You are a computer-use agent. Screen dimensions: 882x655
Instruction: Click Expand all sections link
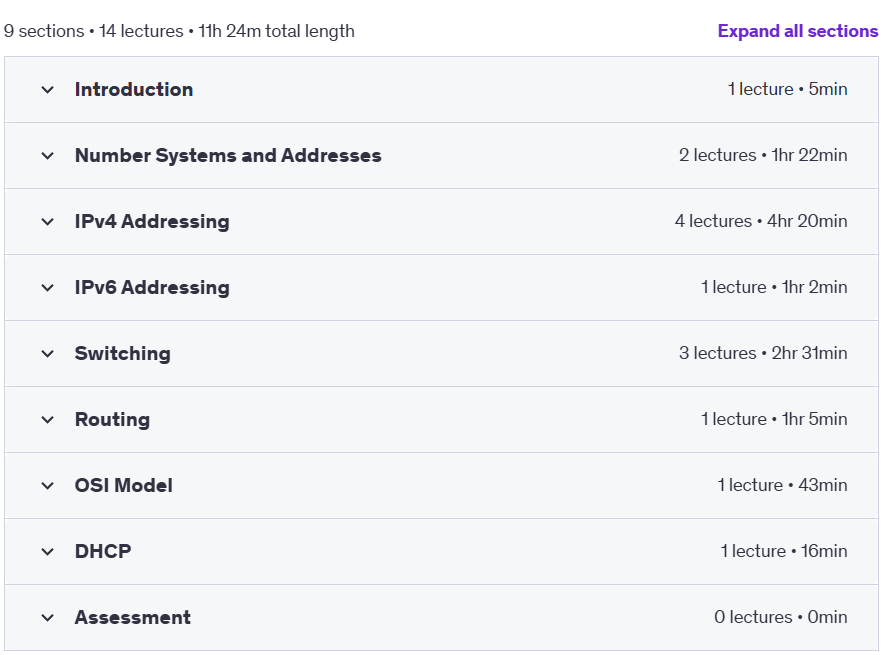pos(798,31)
